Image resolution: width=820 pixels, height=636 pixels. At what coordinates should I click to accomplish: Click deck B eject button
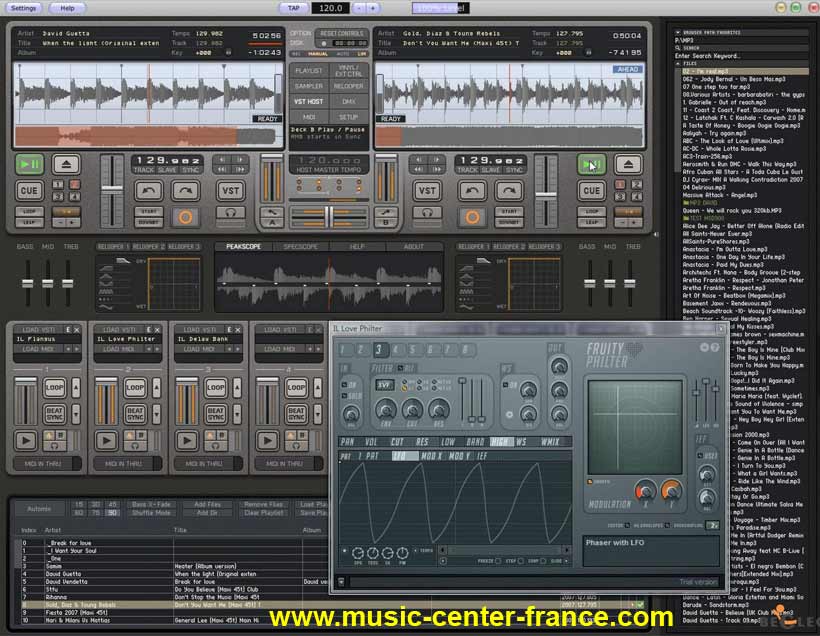(628, 164)
